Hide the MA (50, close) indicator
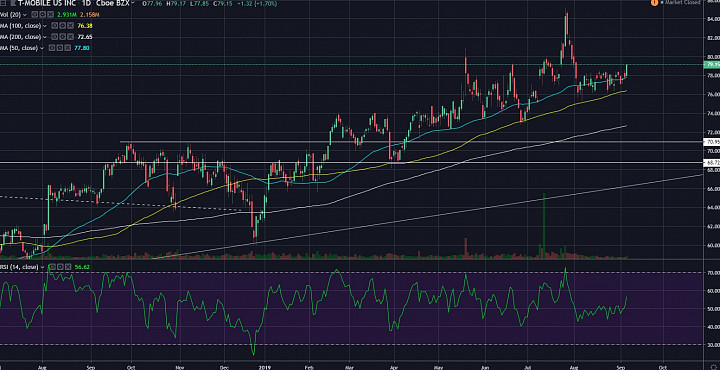 52,48
